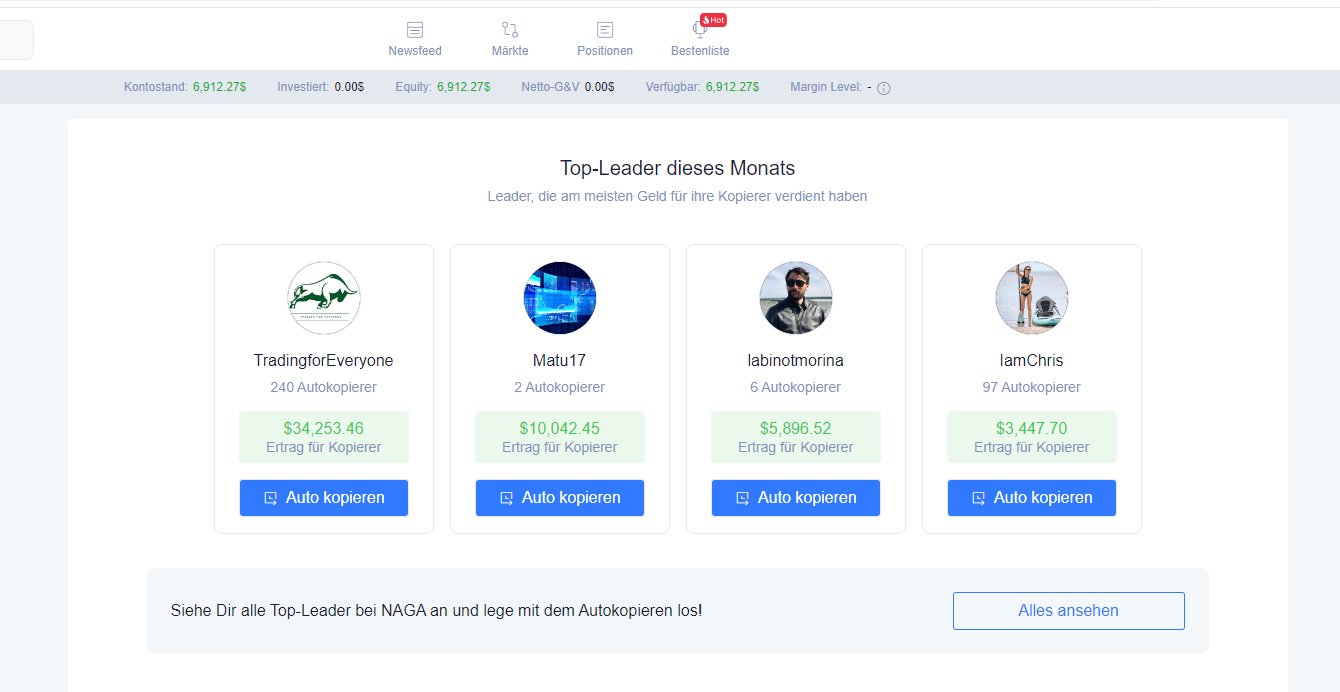Image resolution: width=1340 pixels, height=692 pixels.
Task: Open the IamChris username link
Action: point(1032,360)
